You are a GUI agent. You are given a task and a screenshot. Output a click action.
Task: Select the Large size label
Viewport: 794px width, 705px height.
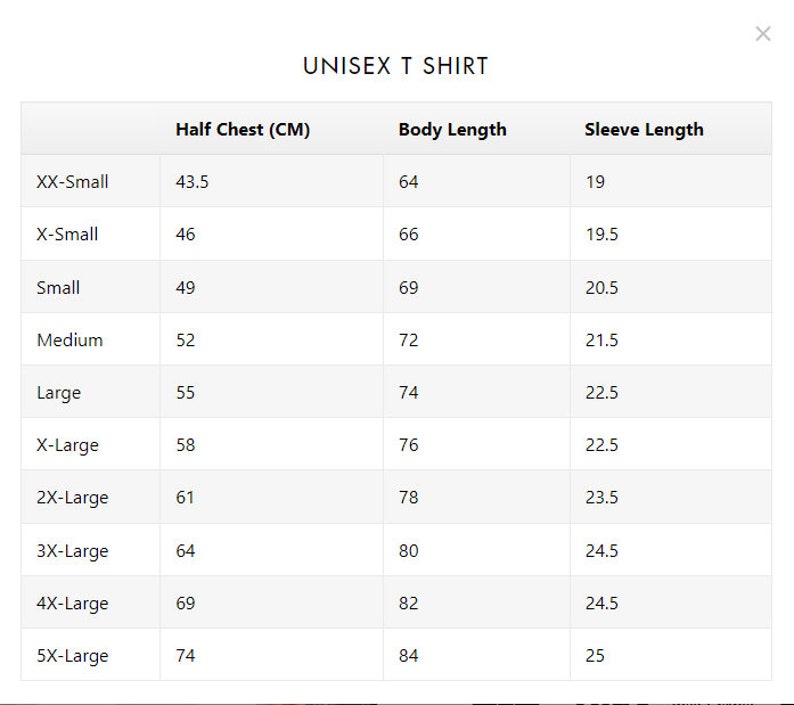point(59,393)
